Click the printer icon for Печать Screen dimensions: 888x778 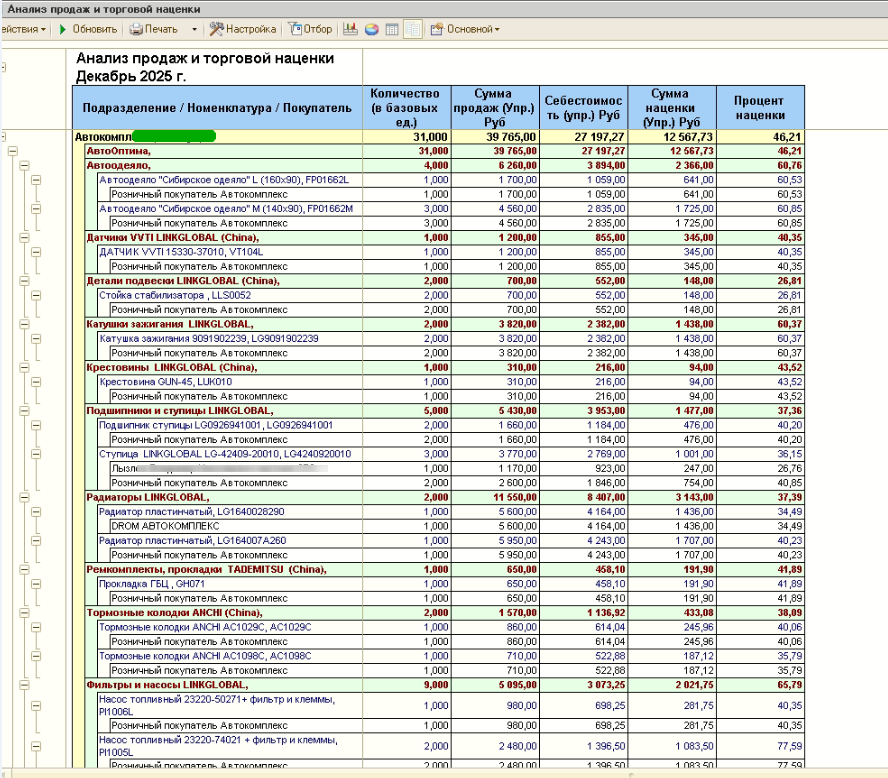[136, 29]
